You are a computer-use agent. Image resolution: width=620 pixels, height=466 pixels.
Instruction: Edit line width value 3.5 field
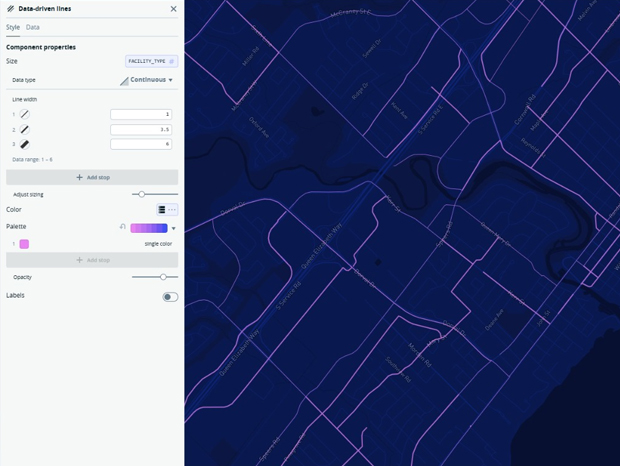pos(141,129)
